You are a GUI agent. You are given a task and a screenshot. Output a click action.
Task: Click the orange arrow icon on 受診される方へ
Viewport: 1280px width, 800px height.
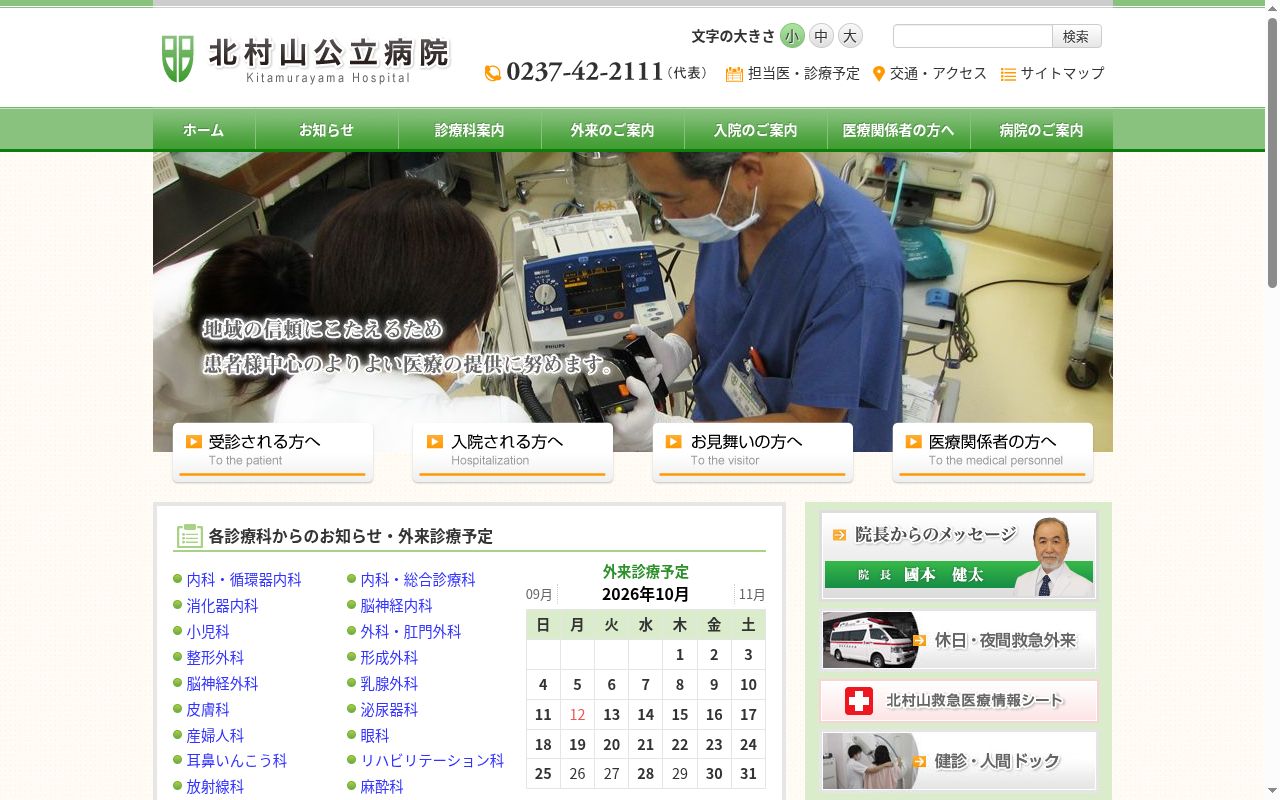tap(194, 441)
